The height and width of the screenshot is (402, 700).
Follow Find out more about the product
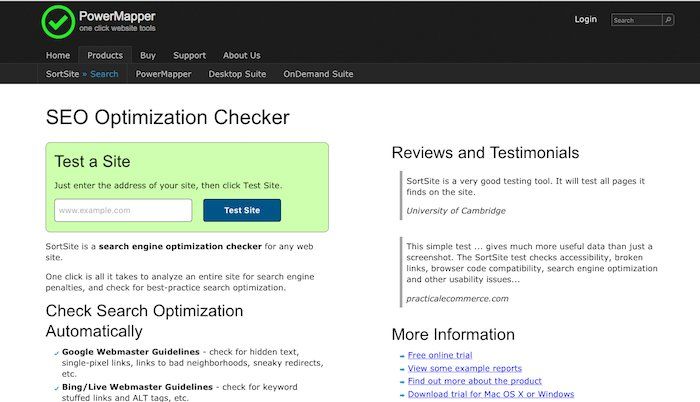[x=475, y=381]
